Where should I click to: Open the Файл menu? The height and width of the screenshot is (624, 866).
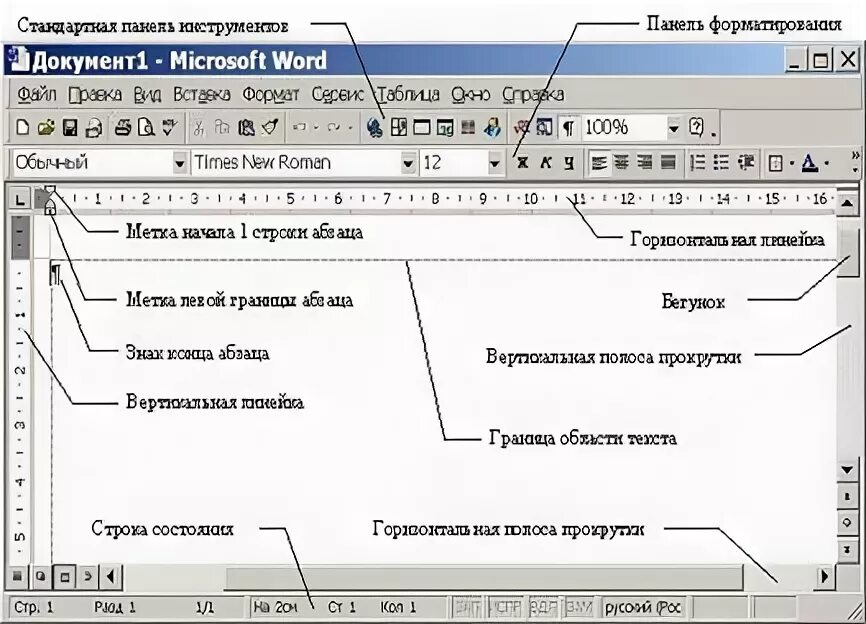click(36, 94)
